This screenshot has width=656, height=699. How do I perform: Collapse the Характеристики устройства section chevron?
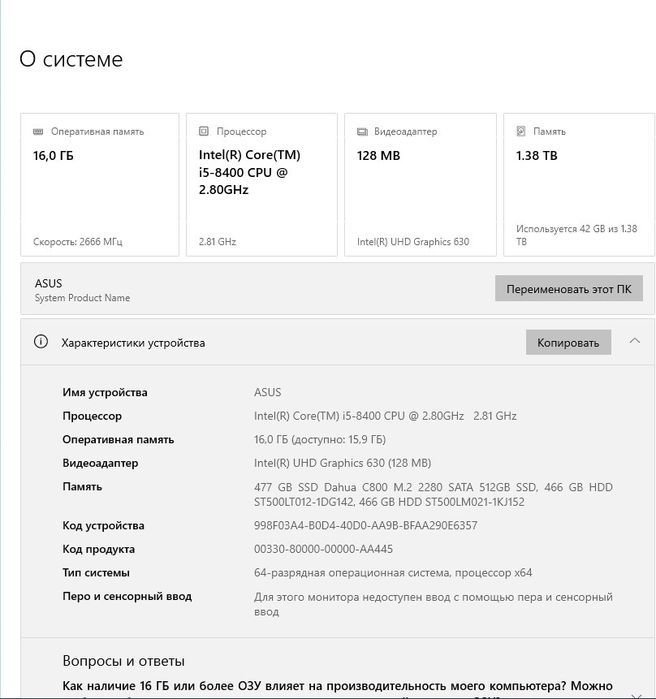click(x=634, y=341)
